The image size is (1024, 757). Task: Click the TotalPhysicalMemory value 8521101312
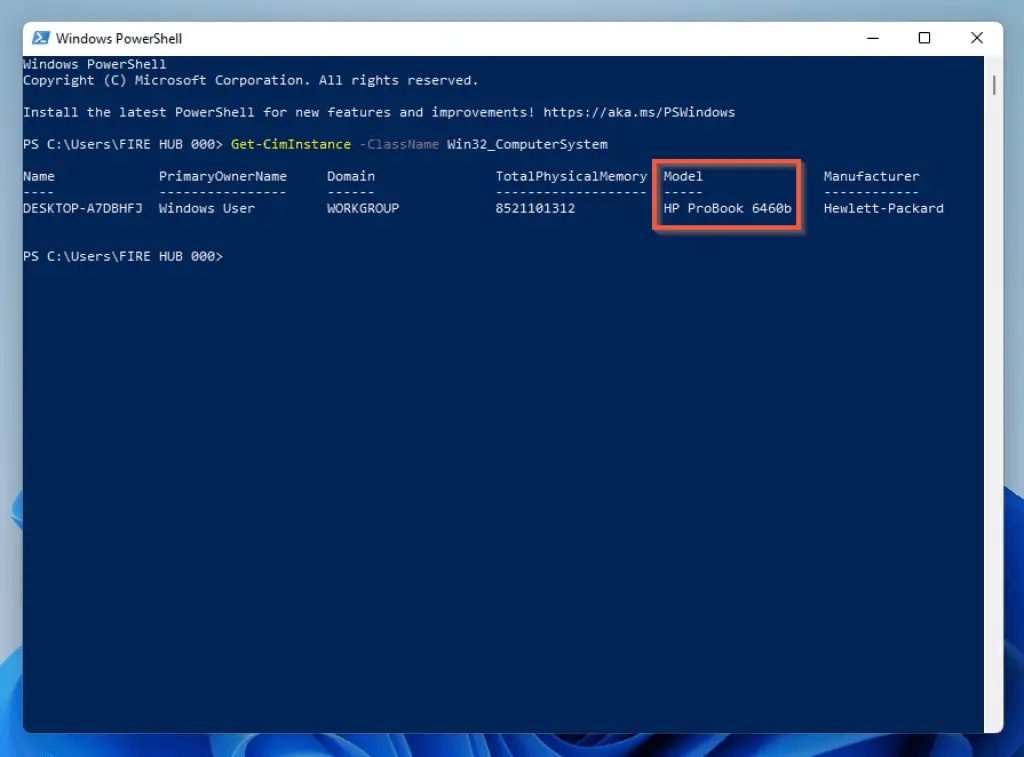(x=533, y=208)
